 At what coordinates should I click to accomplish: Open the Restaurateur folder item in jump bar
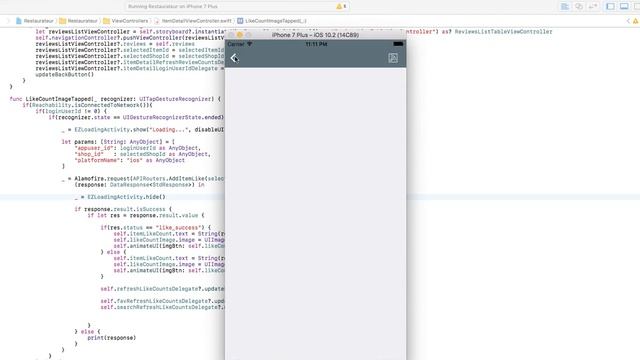[79, 21]
